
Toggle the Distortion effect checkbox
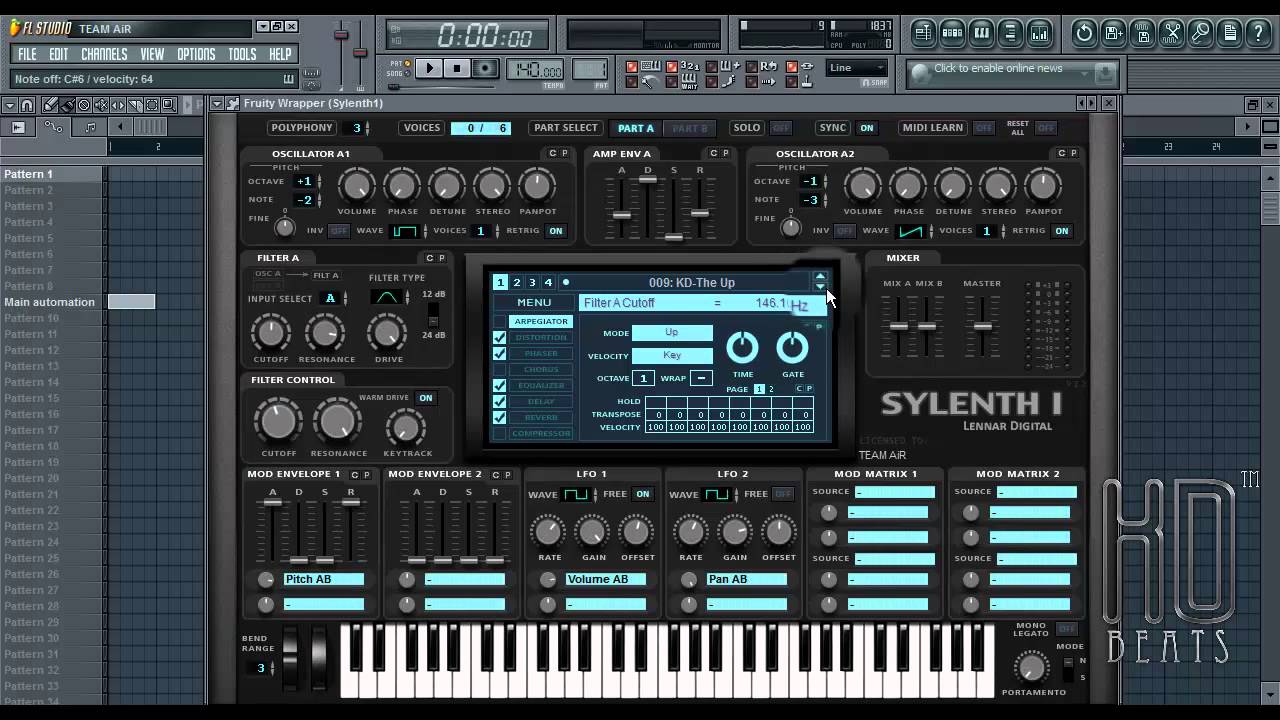click(499, 338)
